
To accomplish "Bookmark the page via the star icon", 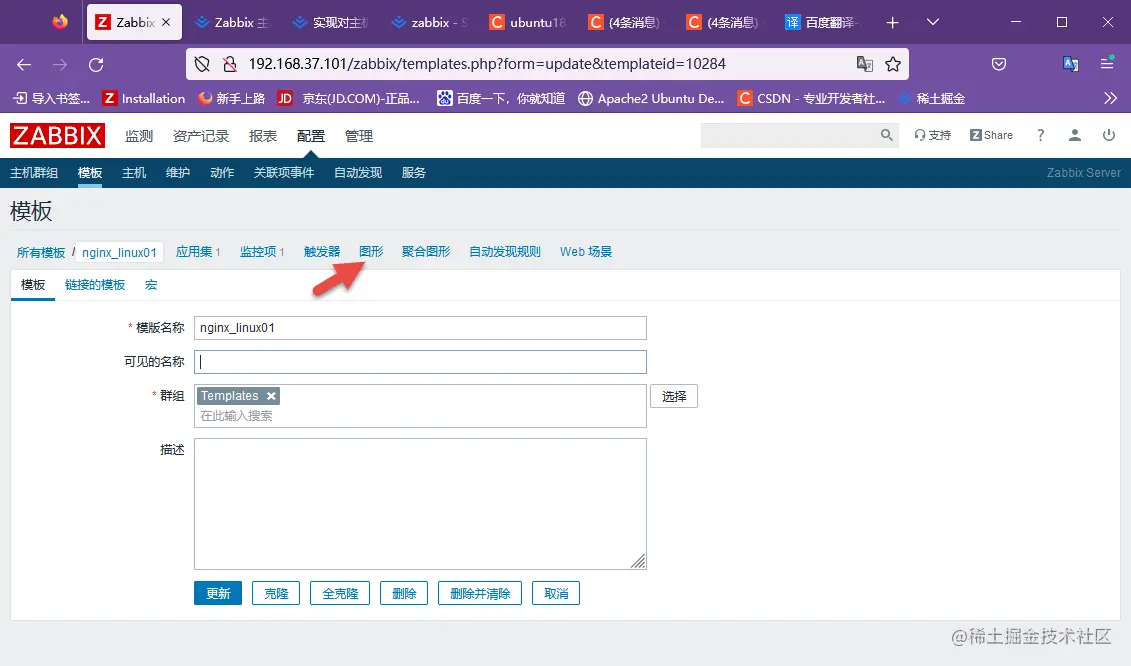I will [892, 64].
